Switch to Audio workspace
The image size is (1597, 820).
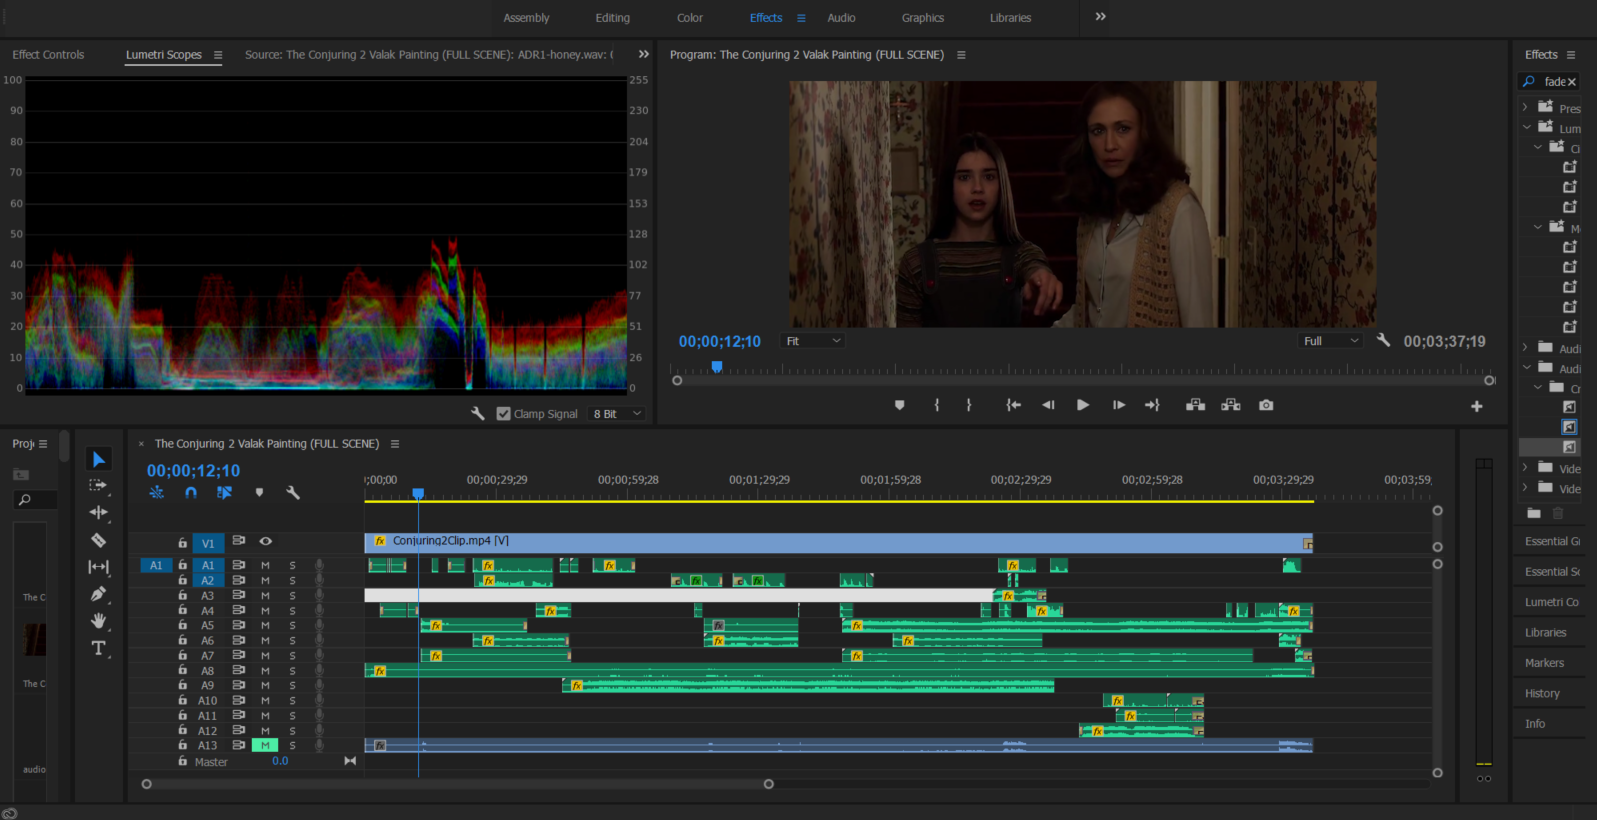841,18
